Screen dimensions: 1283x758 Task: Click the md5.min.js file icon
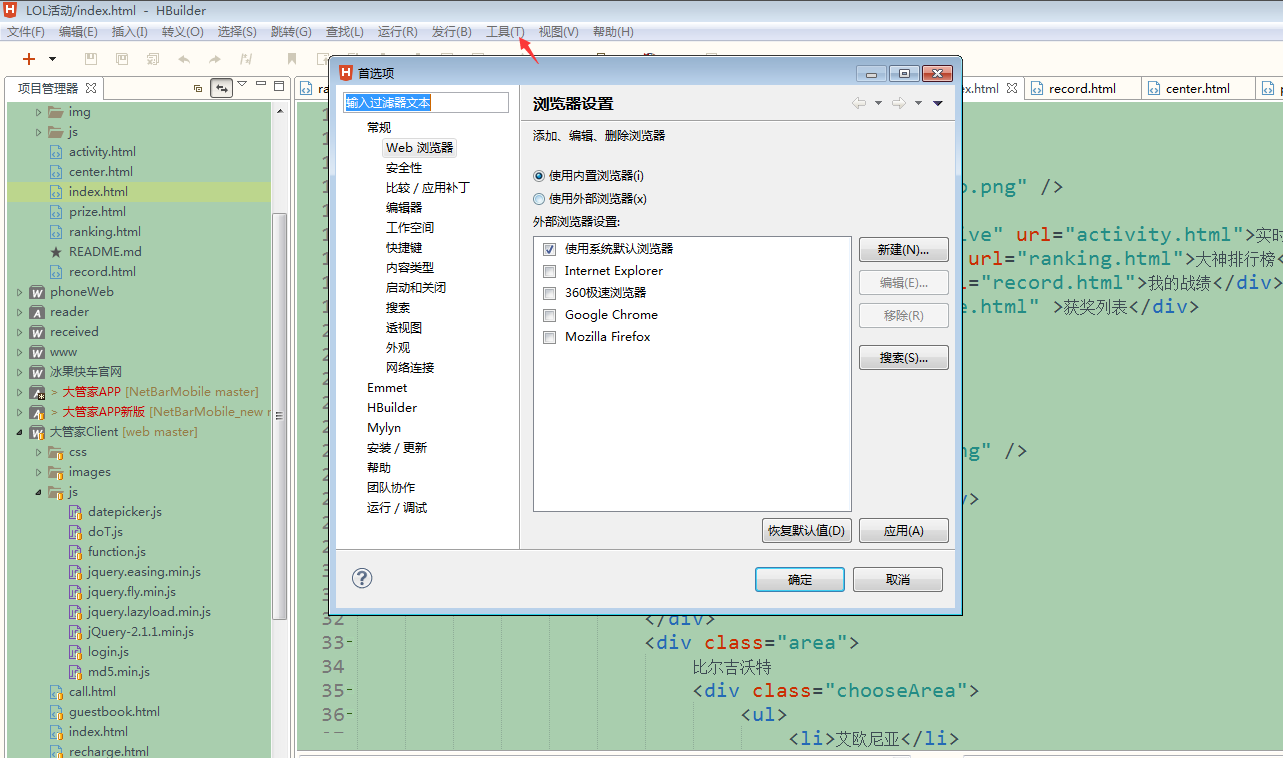(x=75, y=672)
